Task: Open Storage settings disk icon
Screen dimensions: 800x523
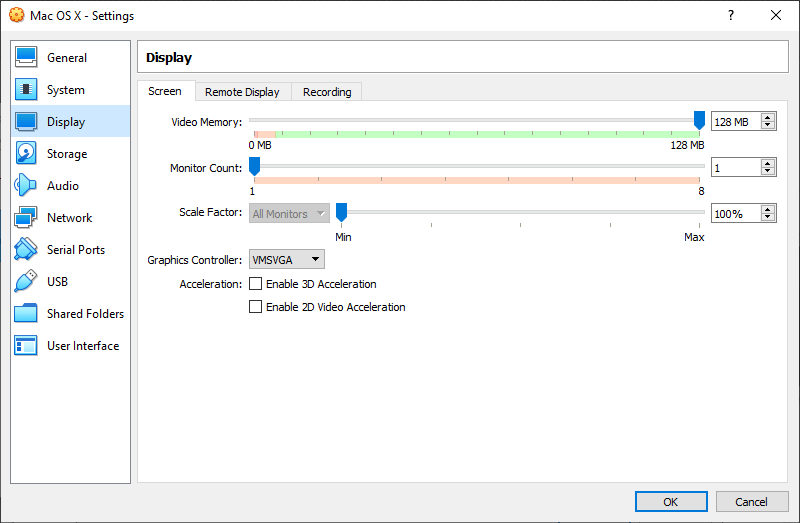Action: coord(27,154)
